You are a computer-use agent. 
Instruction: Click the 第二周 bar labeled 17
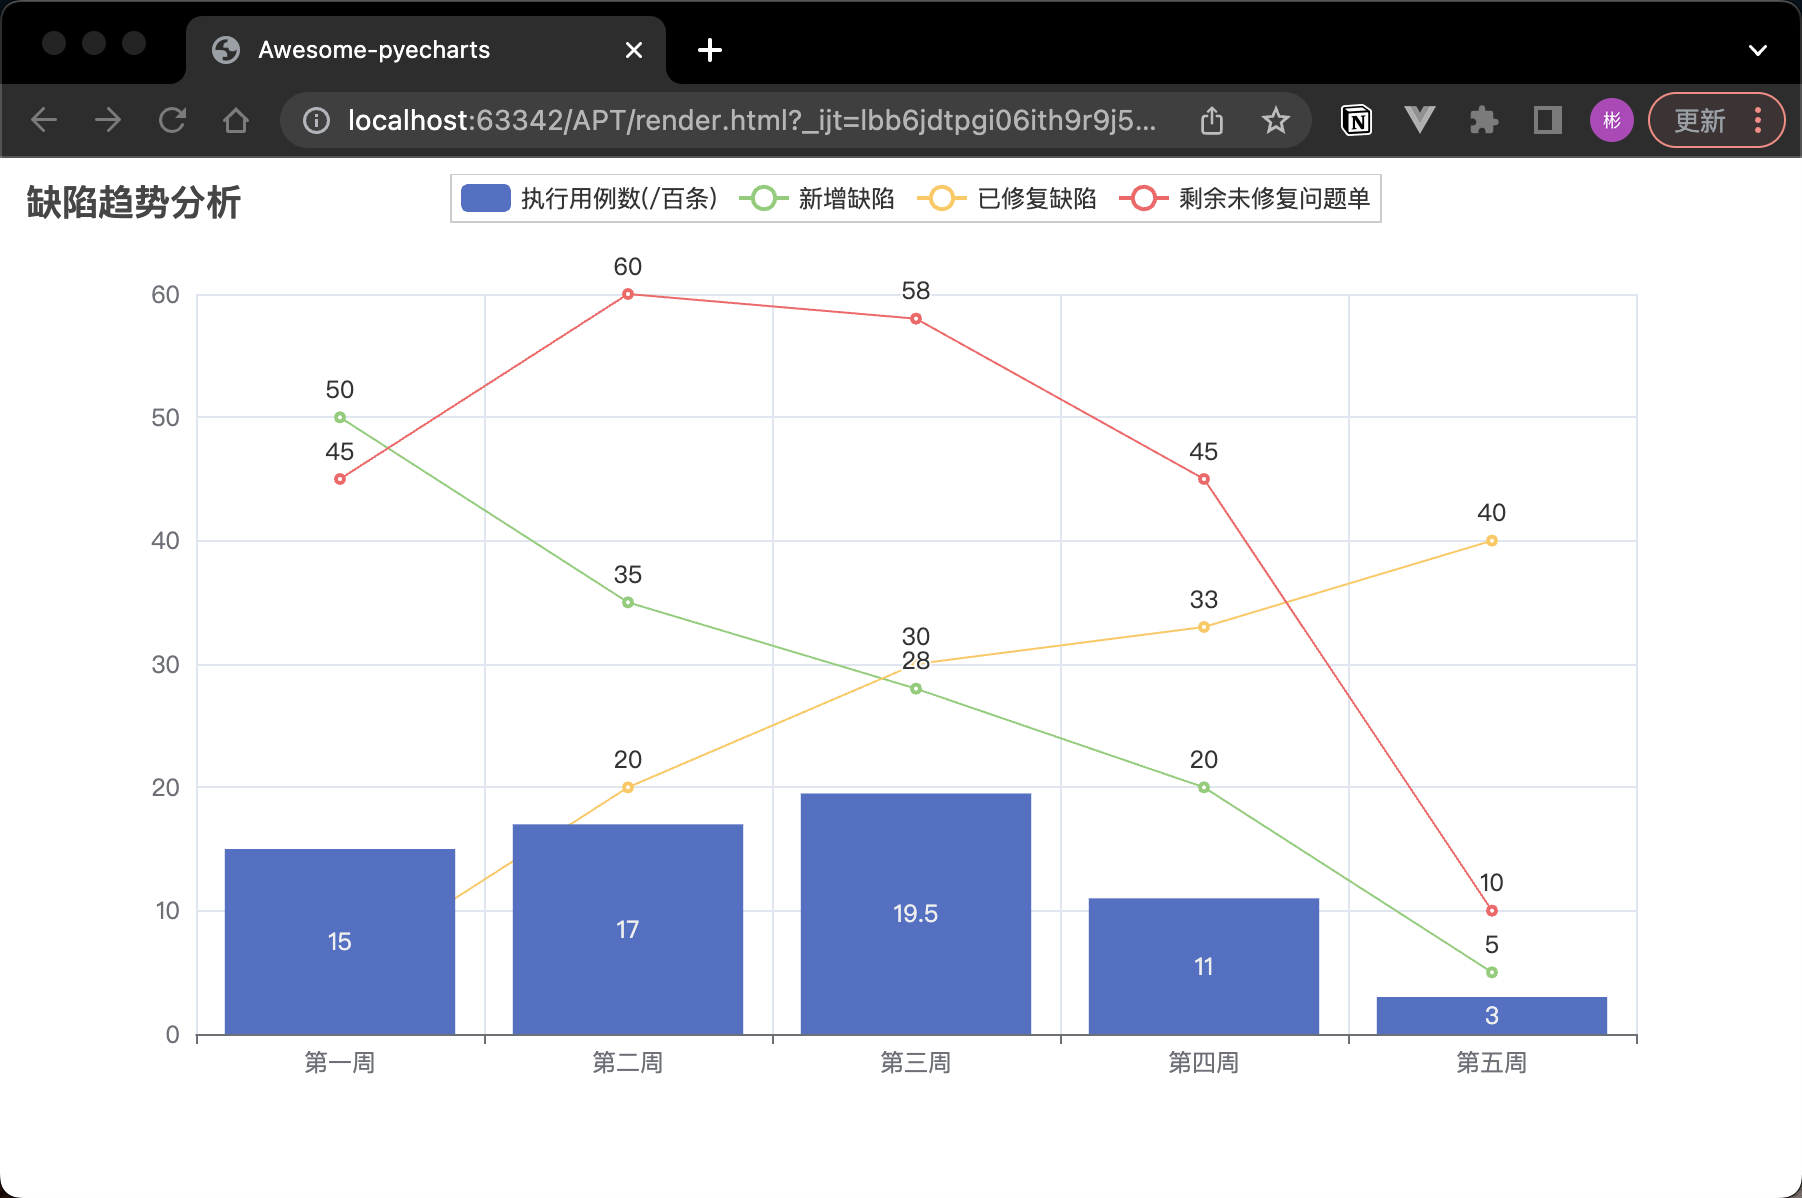tap(628, 930)
